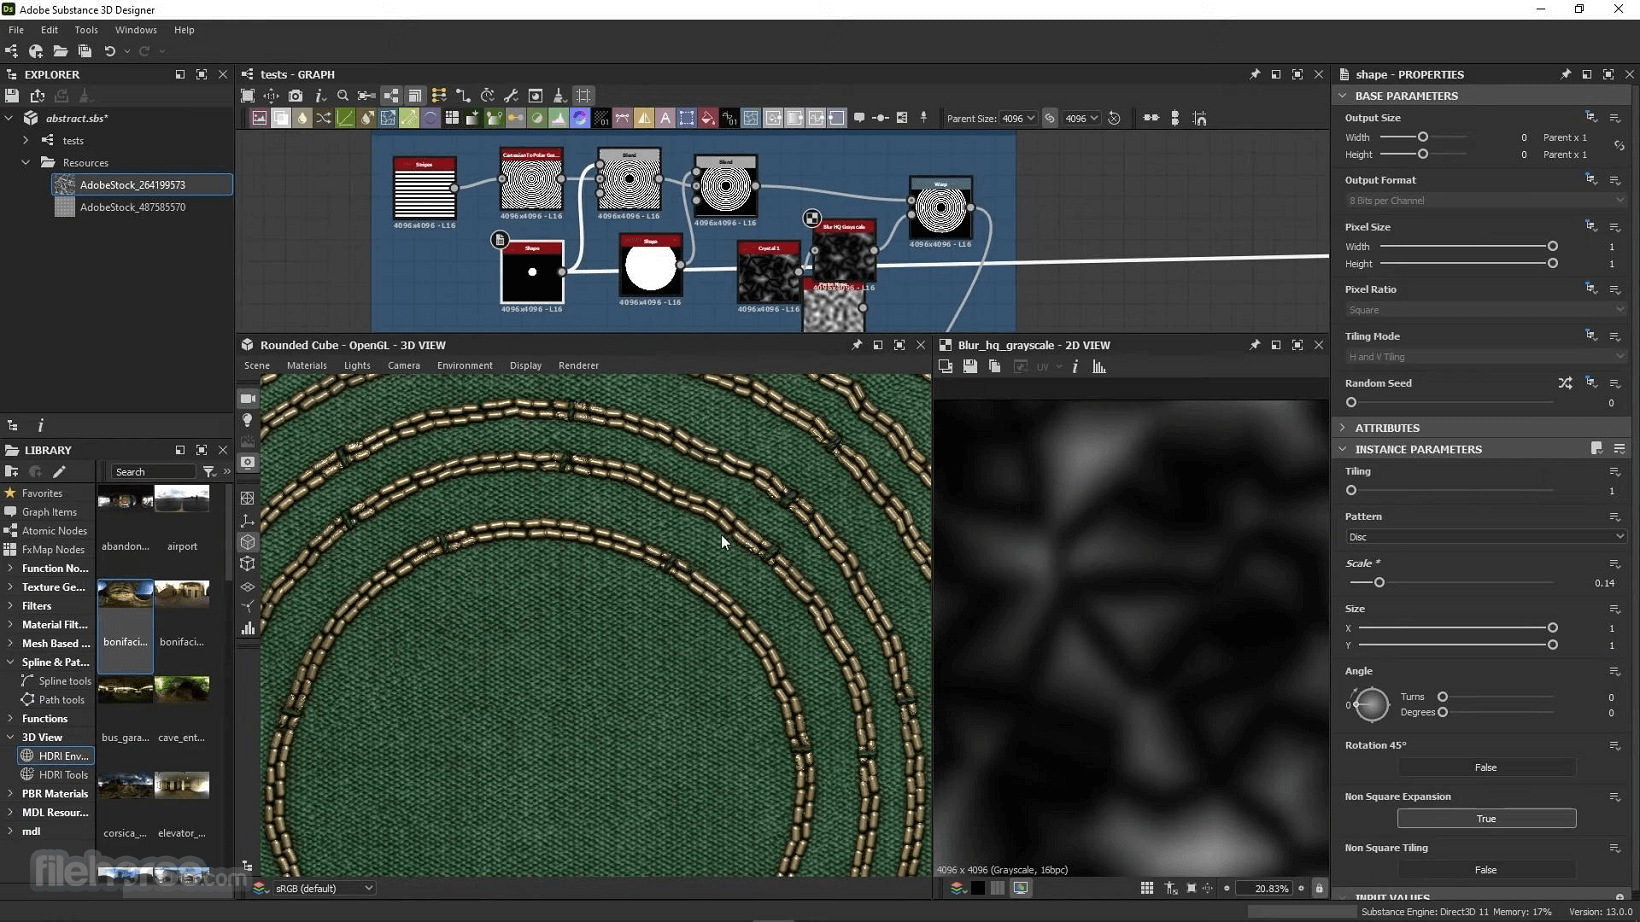Add a Text node from node toolbar
Image resolution: width=1640 pixels, height=922 pixels.
click(x=665, y=118)
